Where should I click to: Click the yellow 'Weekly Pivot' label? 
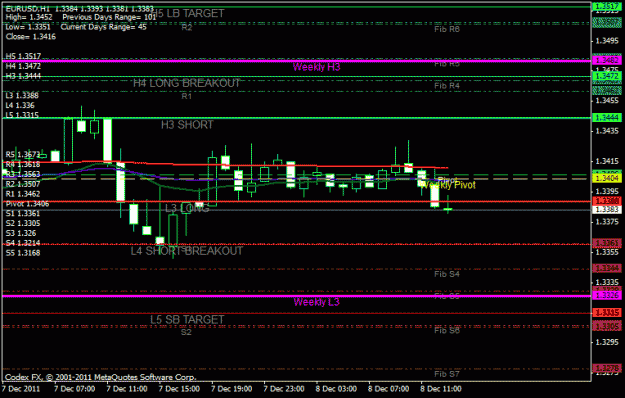(x=449, y=185)
